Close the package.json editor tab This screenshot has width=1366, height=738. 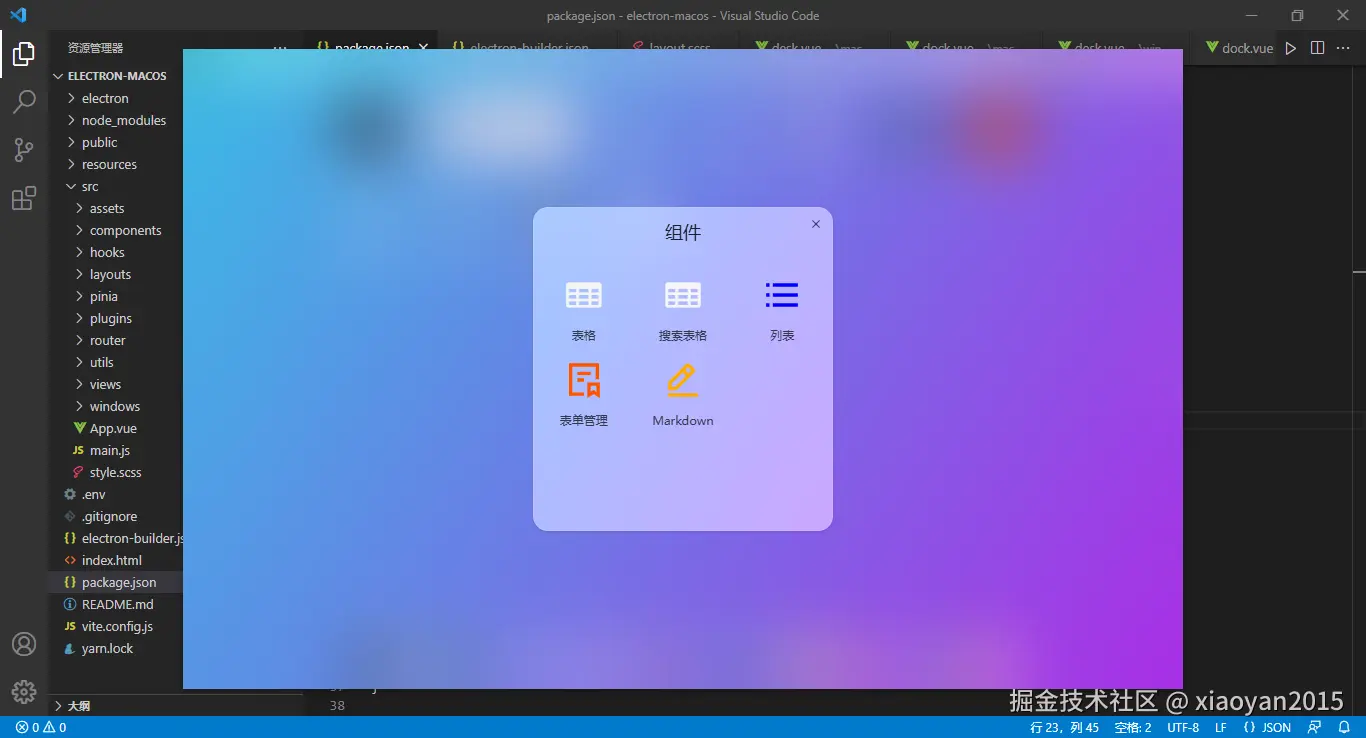click(x=424, y=47)
